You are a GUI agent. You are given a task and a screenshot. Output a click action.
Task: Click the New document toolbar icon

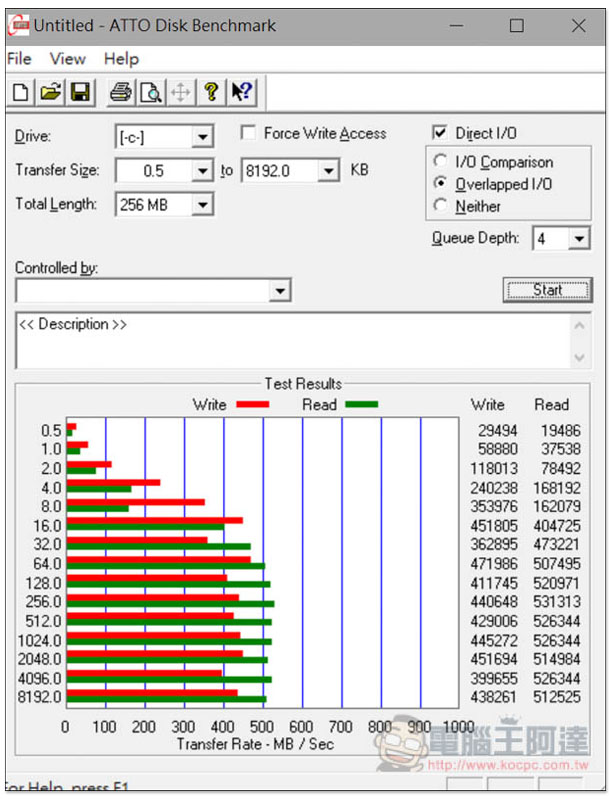tap(20, 92)
